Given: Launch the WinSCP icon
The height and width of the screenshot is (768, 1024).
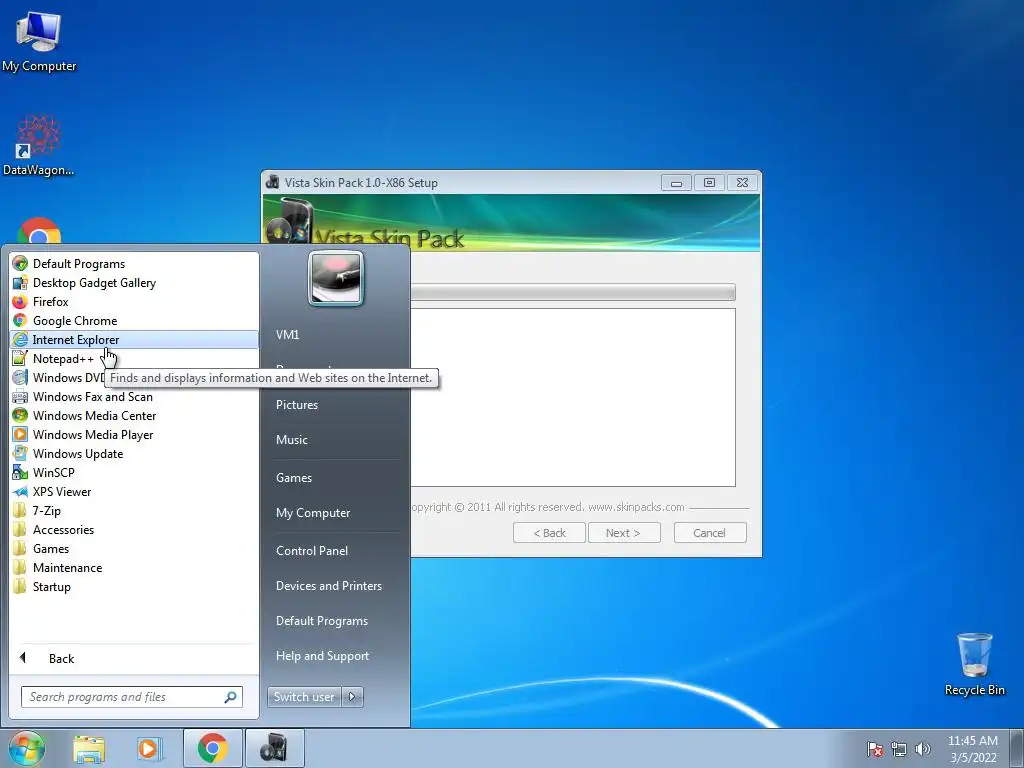Looking at the screenshot, I should [20, 472].
